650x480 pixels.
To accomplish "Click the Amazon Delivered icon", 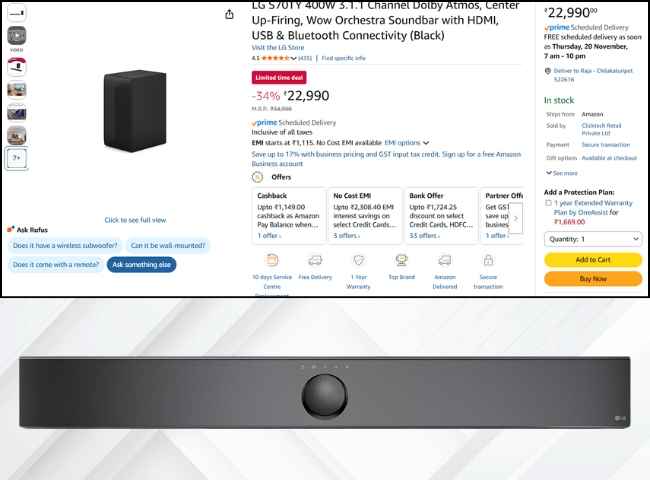I will click(445, 260).
